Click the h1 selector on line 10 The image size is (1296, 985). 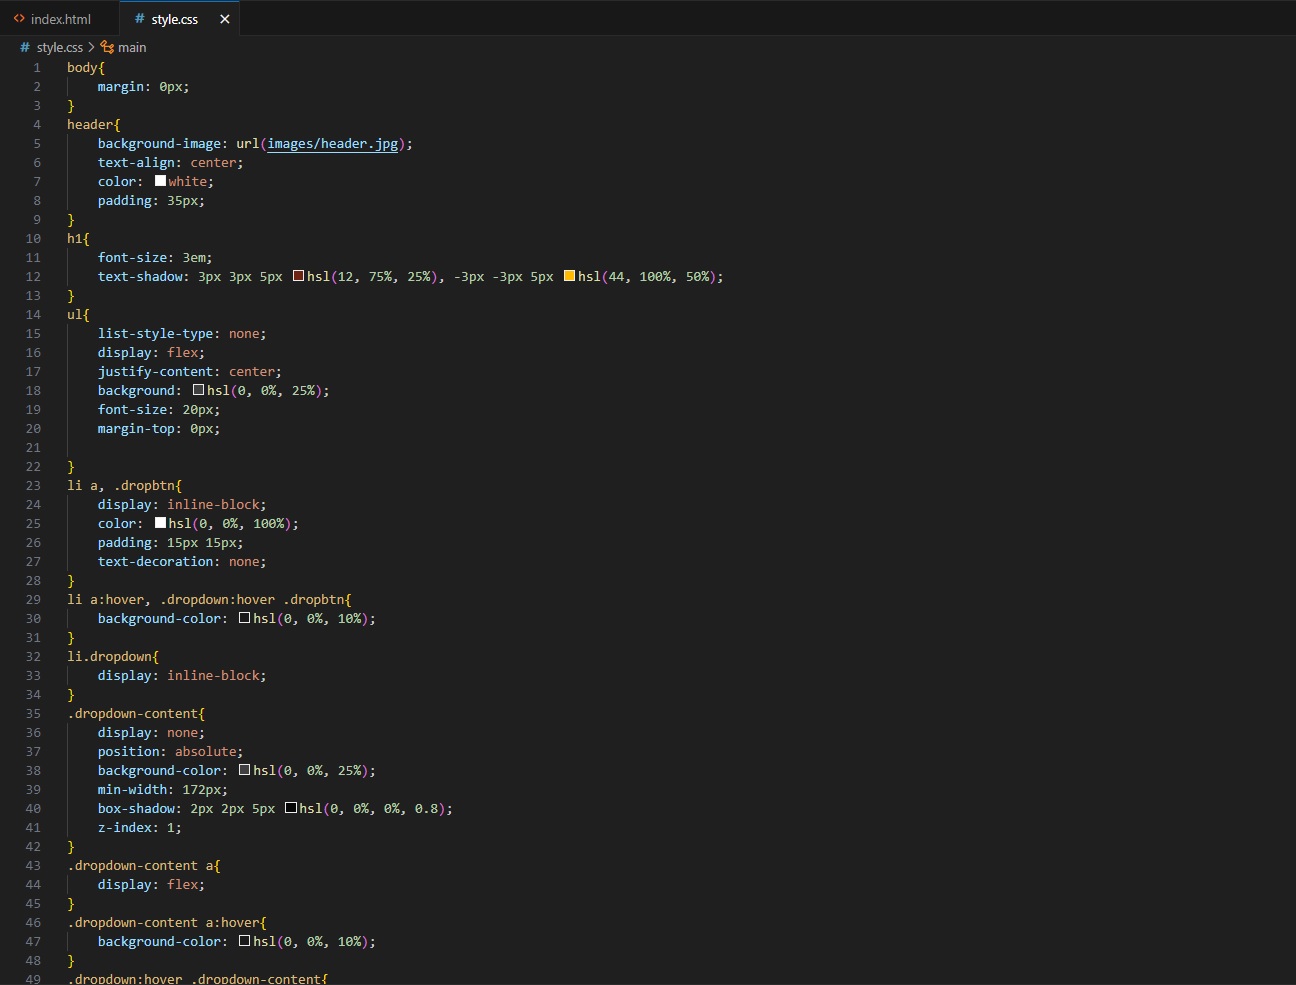coord(74,238)
